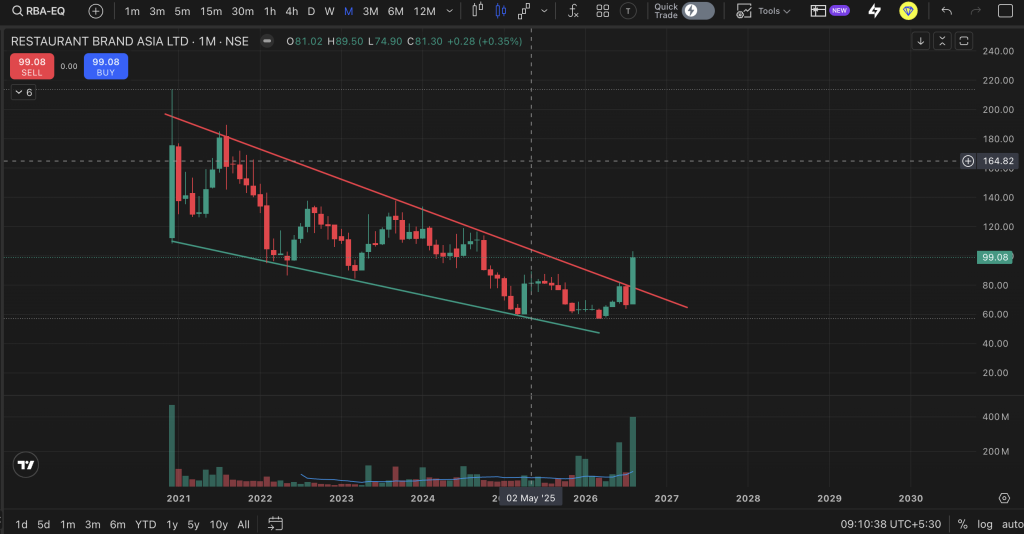Click the TradingView logo
The height and width of the screenshot is (534, 1024).
[26, 465]
